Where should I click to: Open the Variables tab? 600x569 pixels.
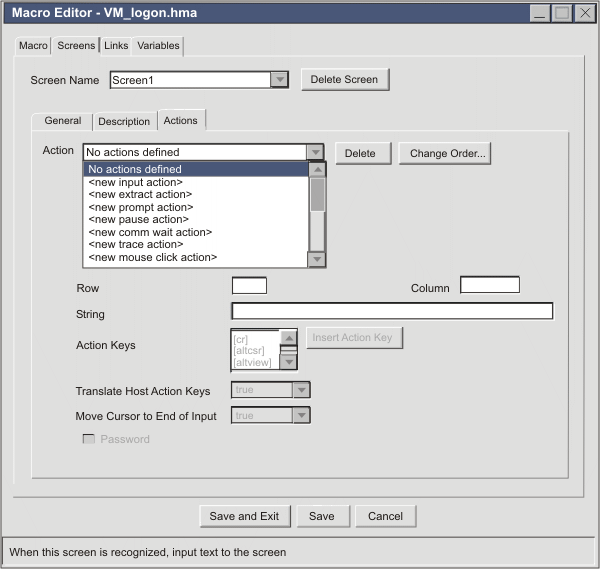(158, 46)
